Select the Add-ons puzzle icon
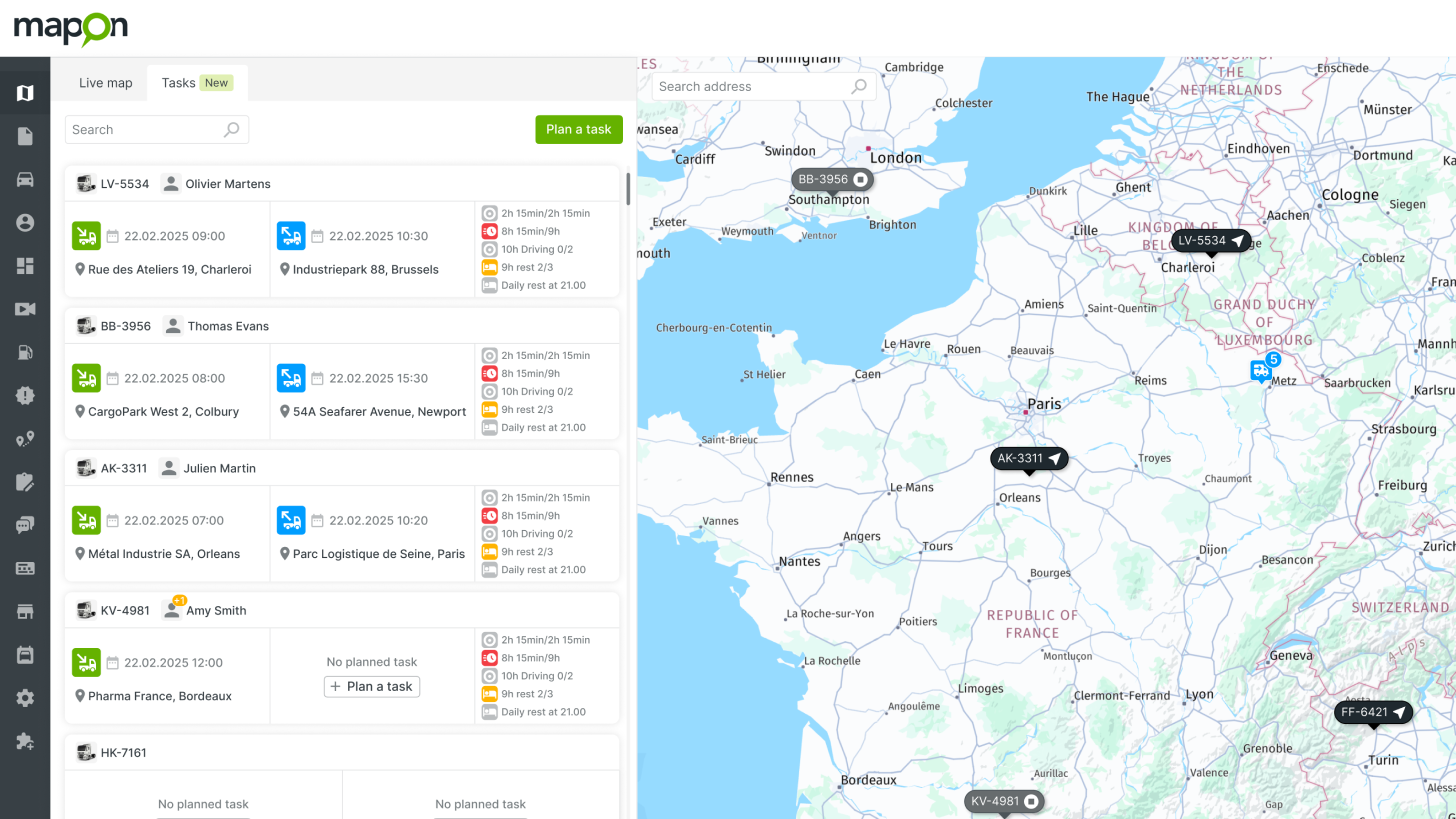Image resolution: width=1456 pixels, height=819 pixels. click(24, 740)
